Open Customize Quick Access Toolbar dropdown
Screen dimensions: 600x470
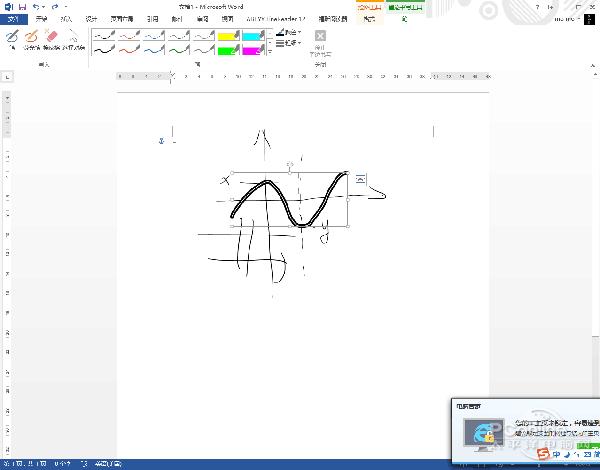pos(66,7)
